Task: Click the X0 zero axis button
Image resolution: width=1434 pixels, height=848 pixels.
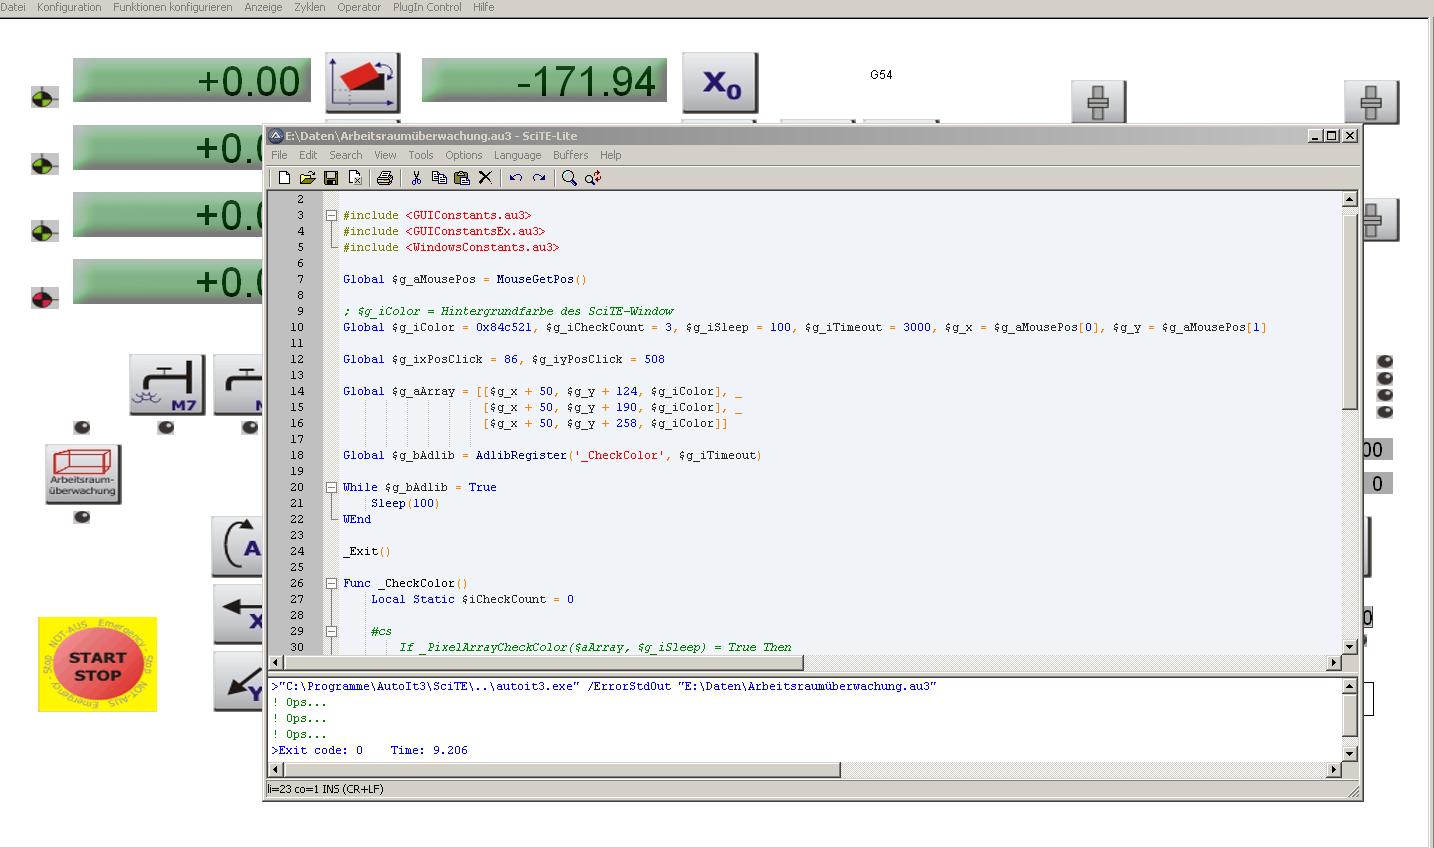Action: tap(720, 82)
